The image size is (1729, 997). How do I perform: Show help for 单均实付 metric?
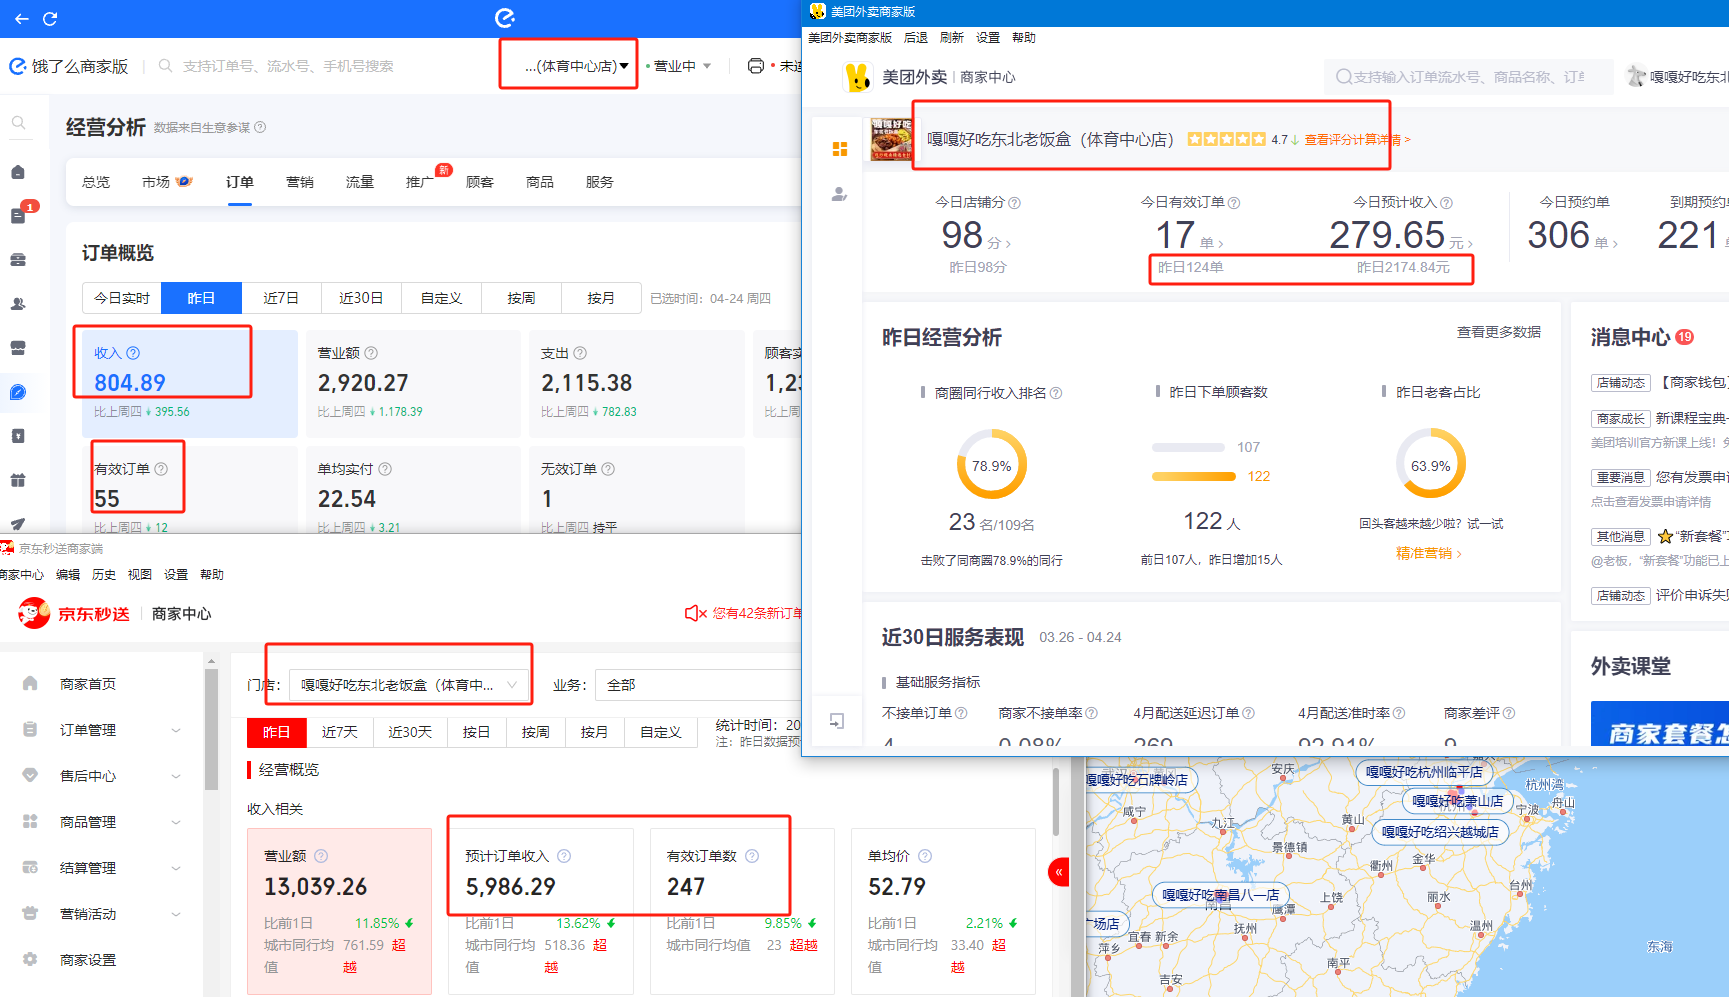(385, 469)
